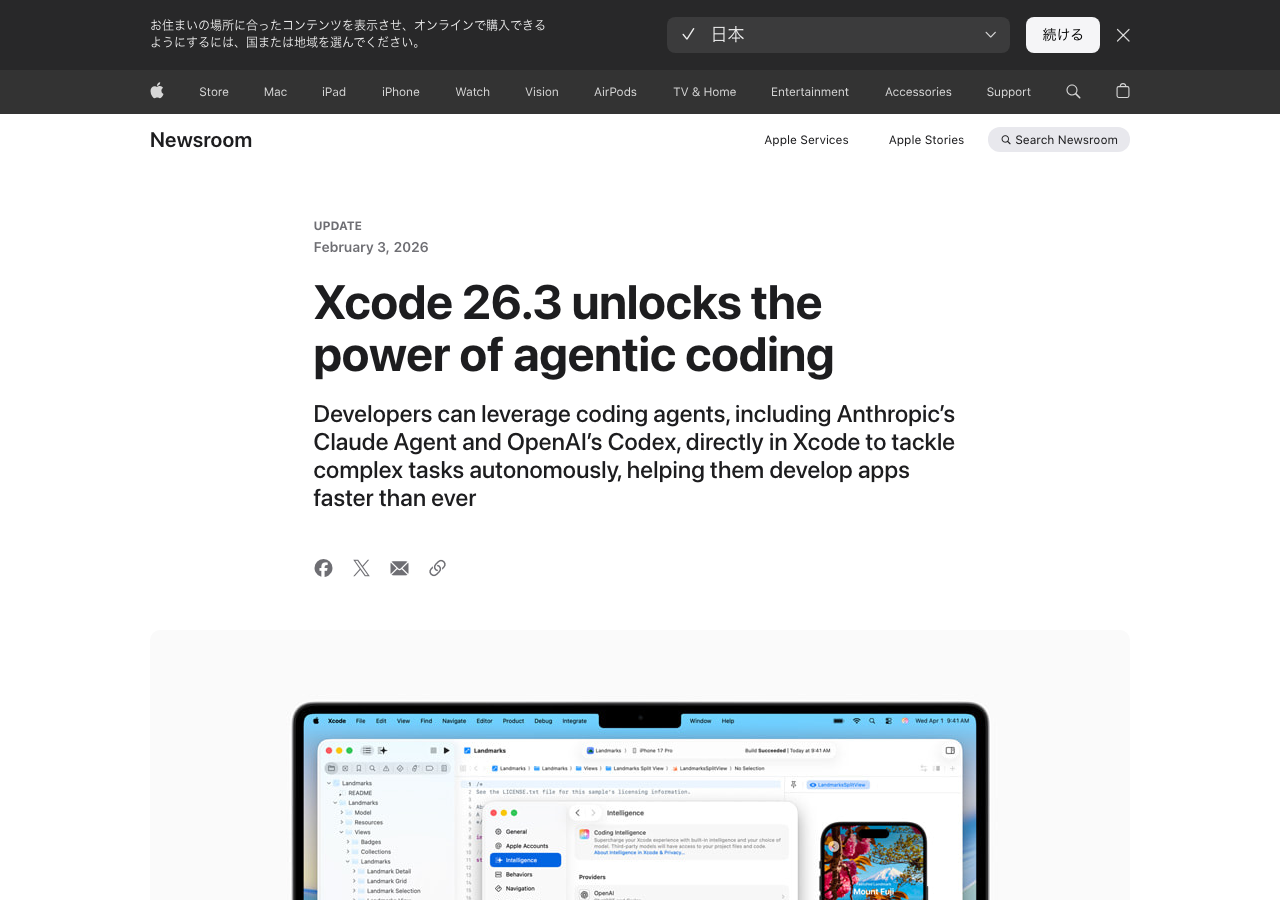The image size is (1280, 900).
Task: Click the Newsroom heading link
Action: tap(201, 140)
